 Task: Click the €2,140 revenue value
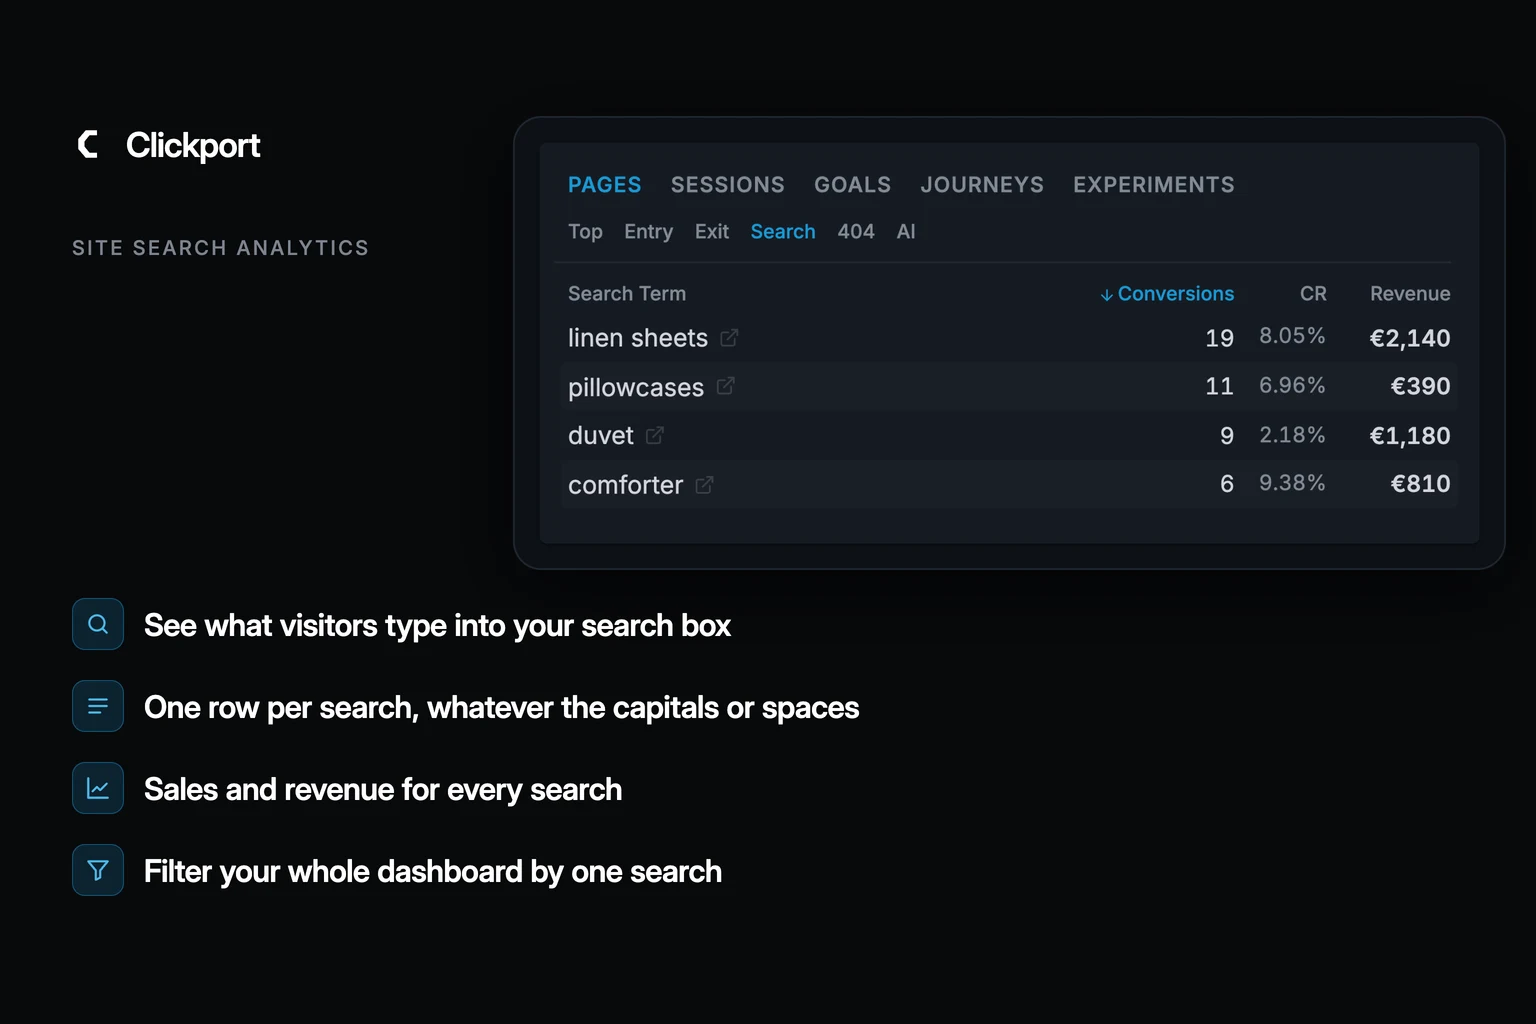pyautogui.click(x=1410, y=338)
